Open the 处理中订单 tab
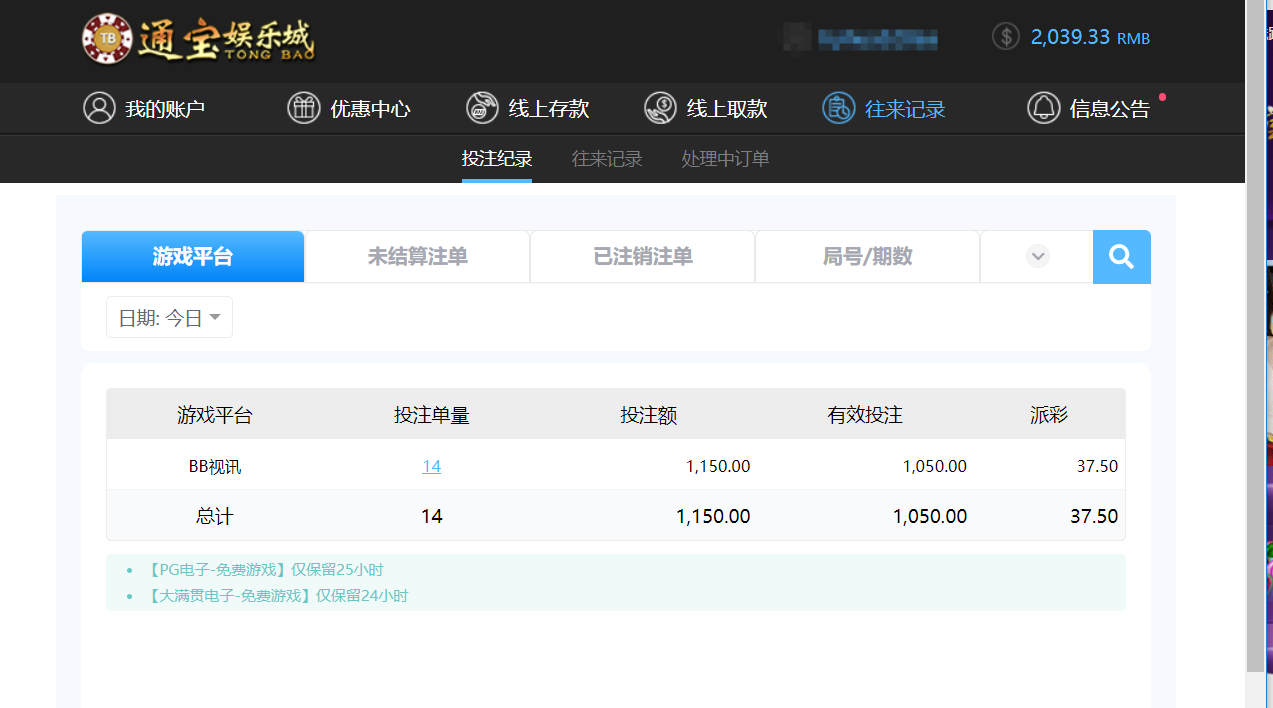 724,158
